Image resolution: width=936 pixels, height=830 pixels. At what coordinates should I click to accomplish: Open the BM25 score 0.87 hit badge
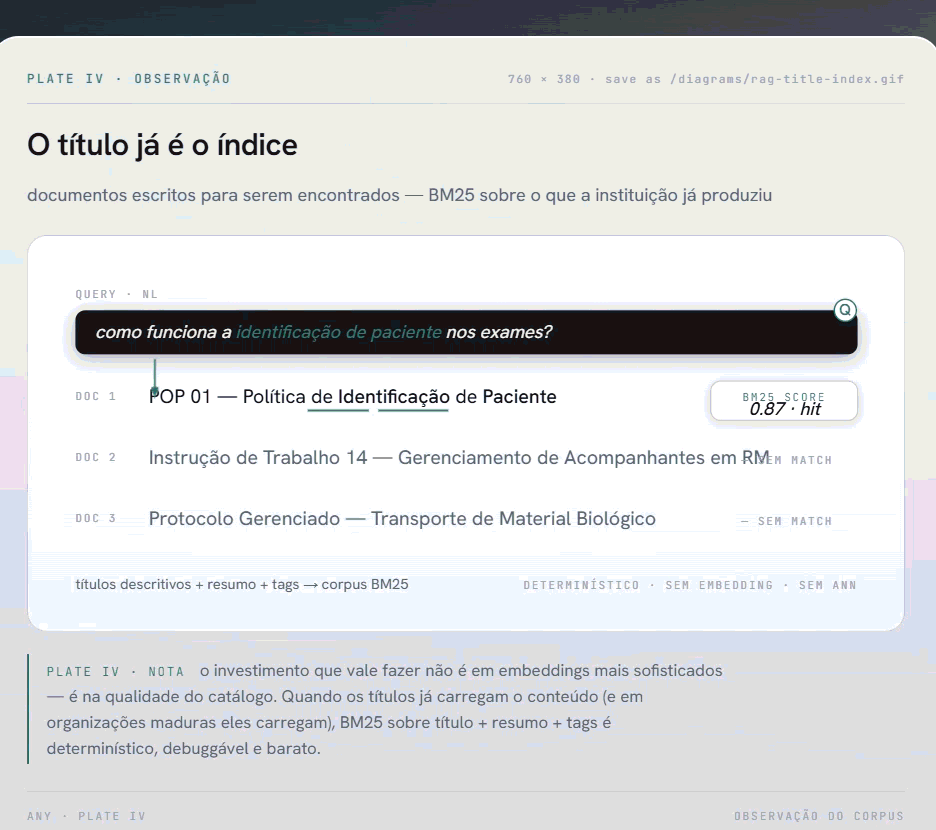pyautogui.click(x=784, y=401)
